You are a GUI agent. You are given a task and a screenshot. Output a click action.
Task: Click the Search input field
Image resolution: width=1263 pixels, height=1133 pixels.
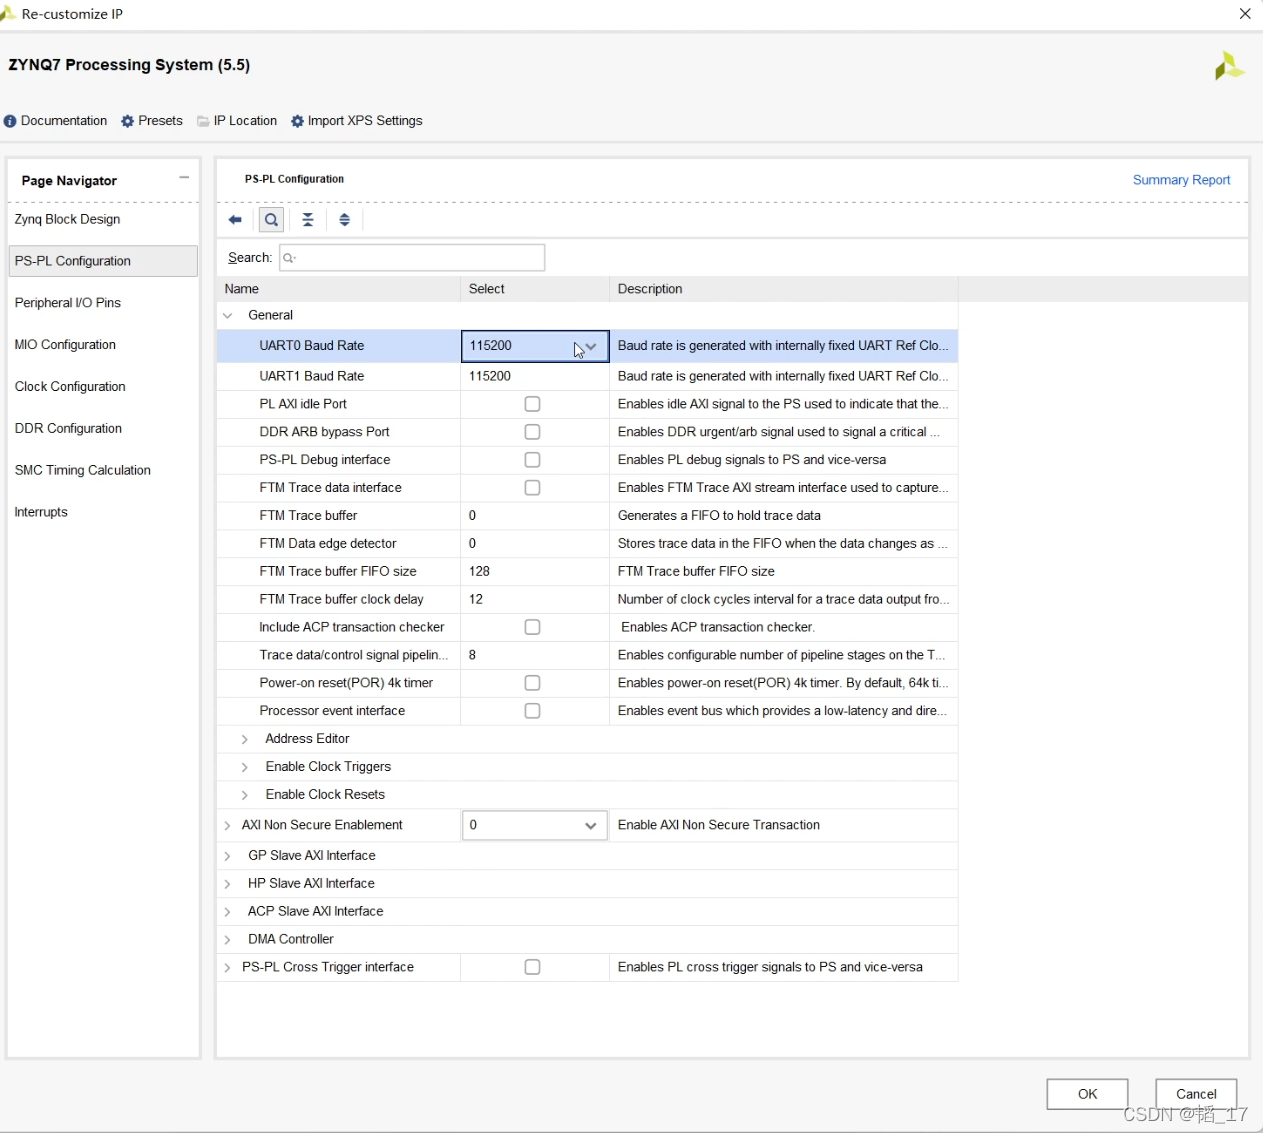click(x=412, y=258)
